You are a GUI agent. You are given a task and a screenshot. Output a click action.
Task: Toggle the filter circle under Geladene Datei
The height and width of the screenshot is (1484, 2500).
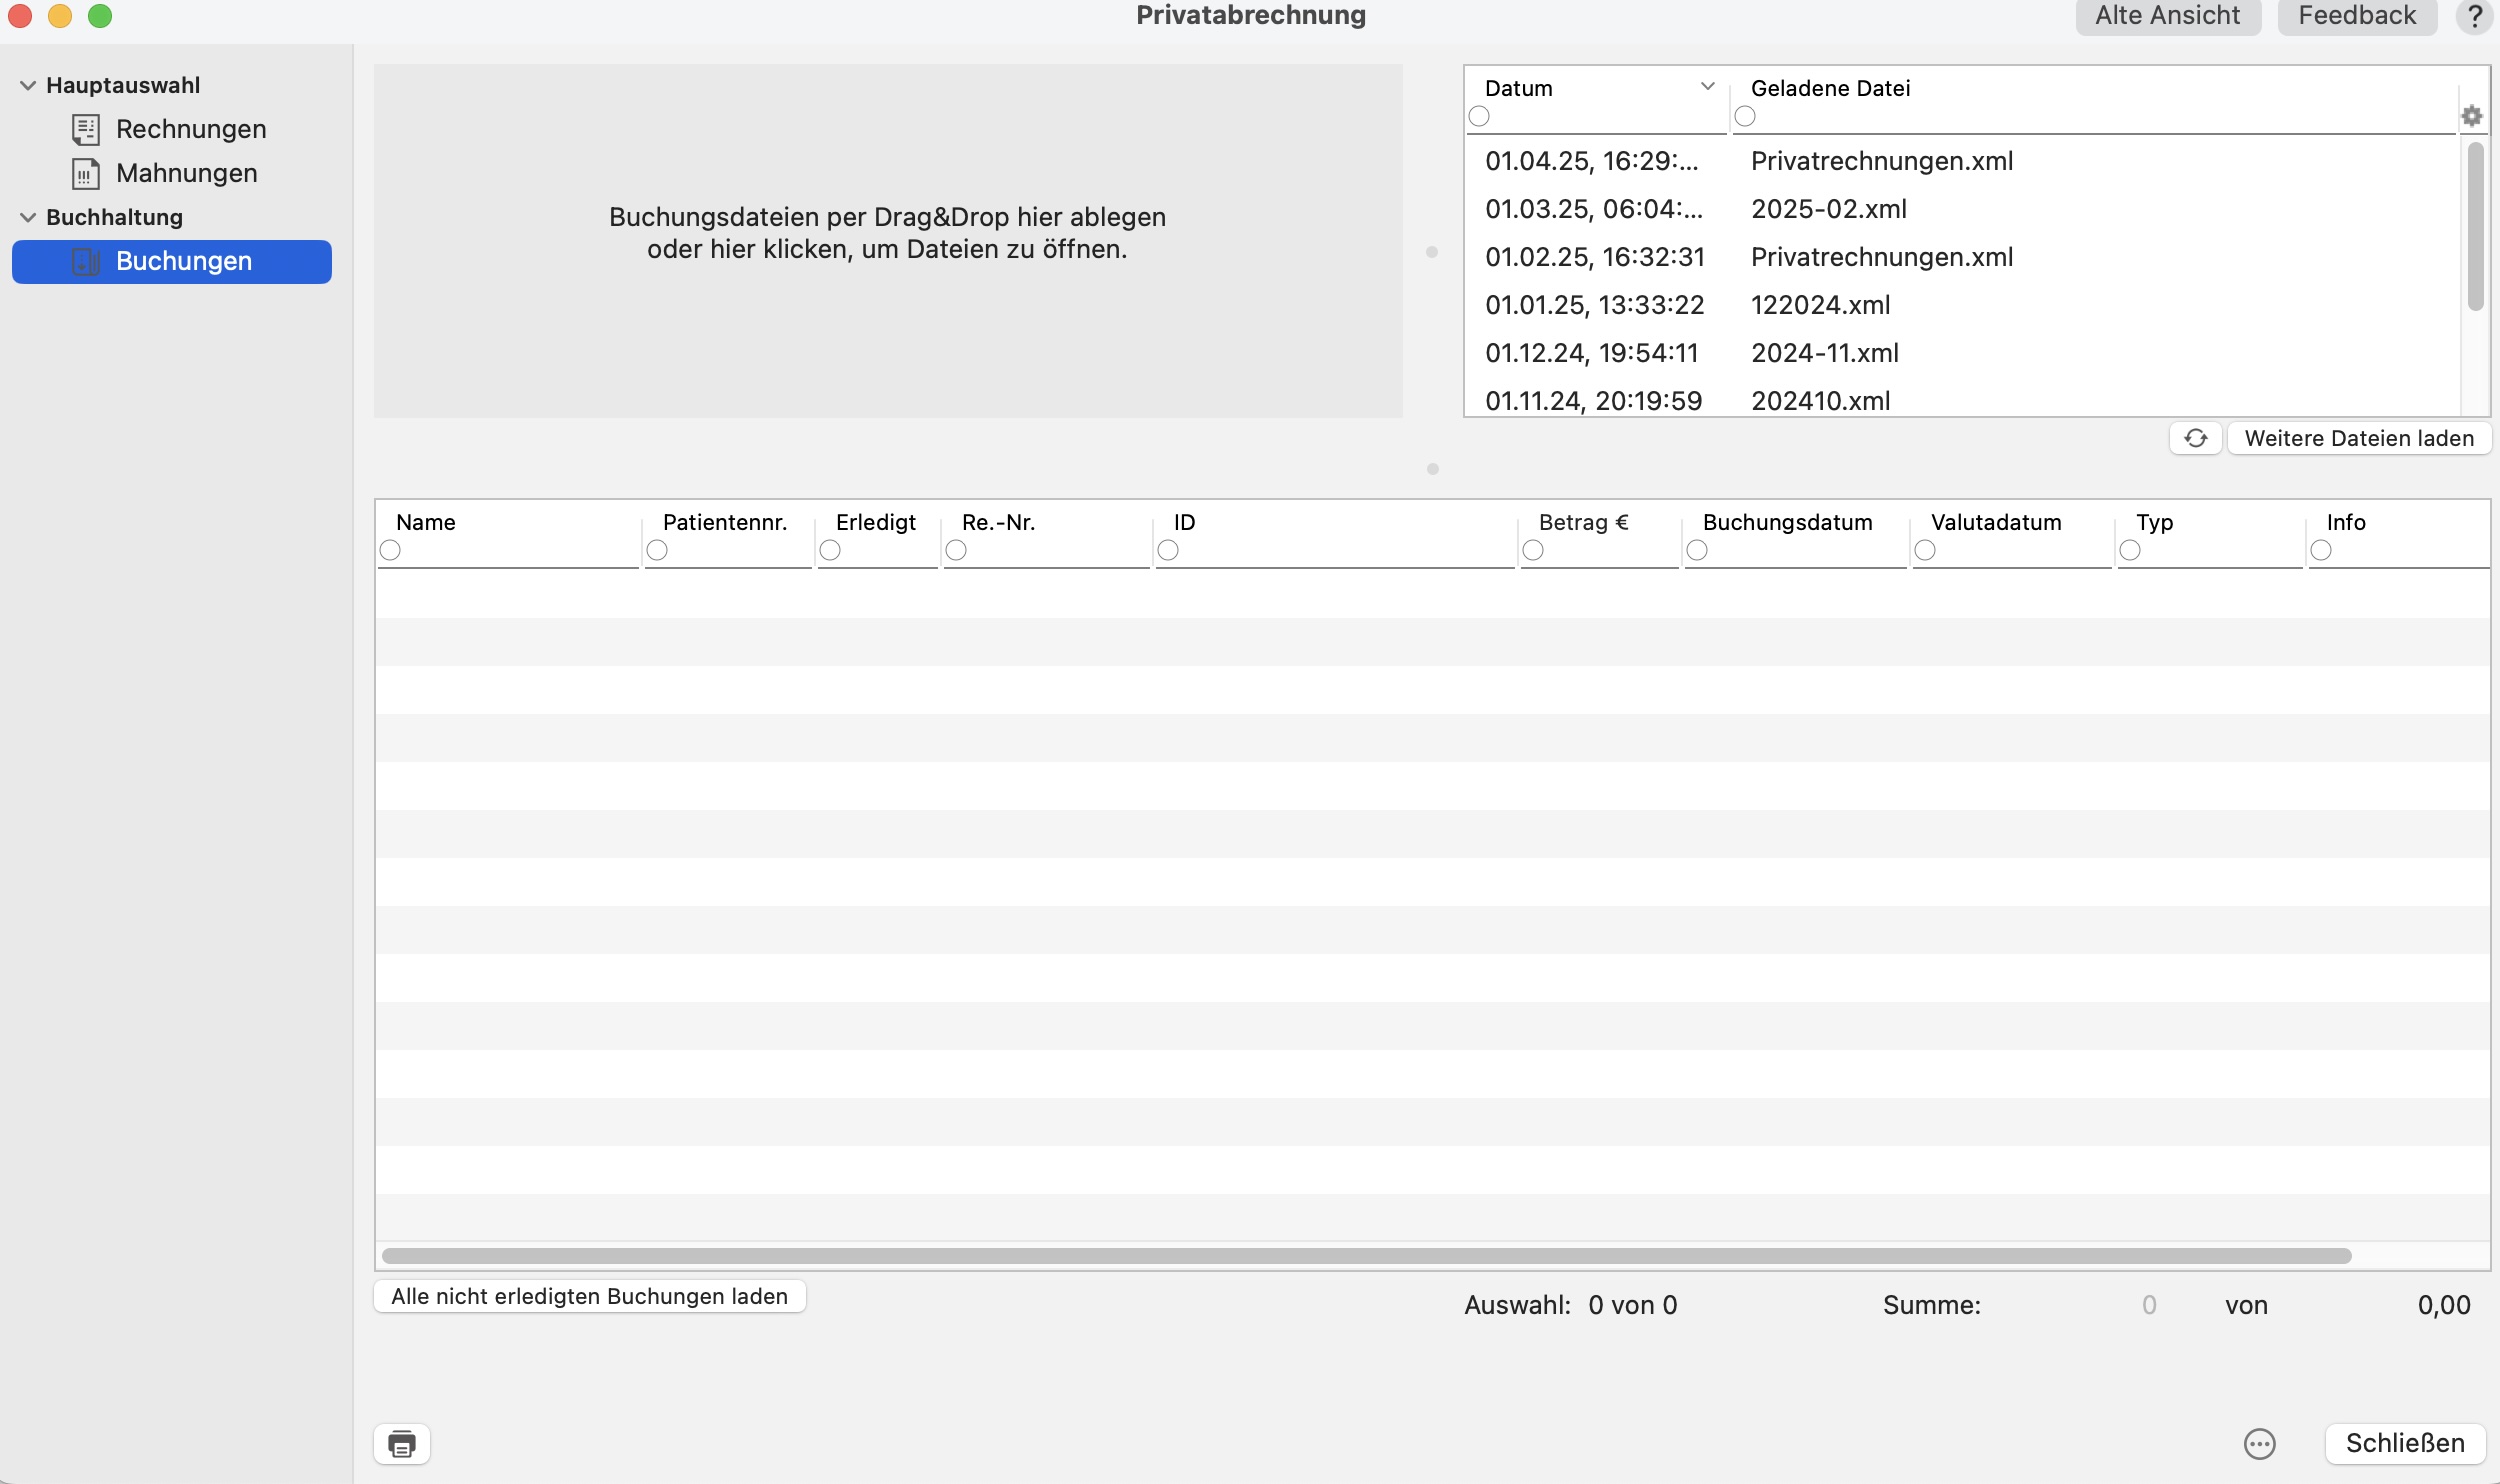[1745, 116]
